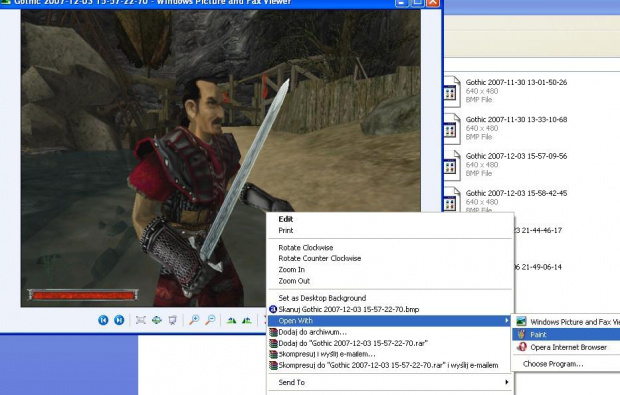
Task: Go to the next image
Action: [119, 320]
